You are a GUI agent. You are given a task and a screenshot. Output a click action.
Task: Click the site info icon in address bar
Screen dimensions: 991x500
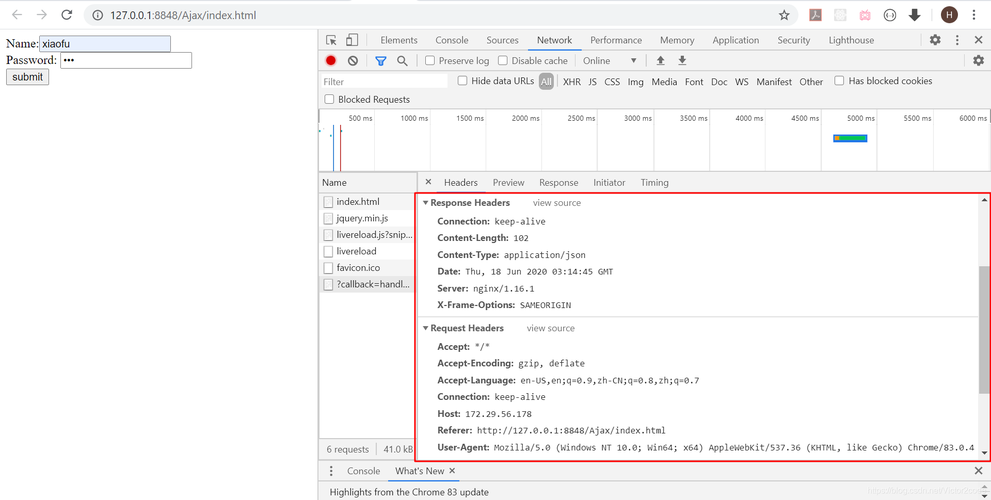click(x=97, y=15)
